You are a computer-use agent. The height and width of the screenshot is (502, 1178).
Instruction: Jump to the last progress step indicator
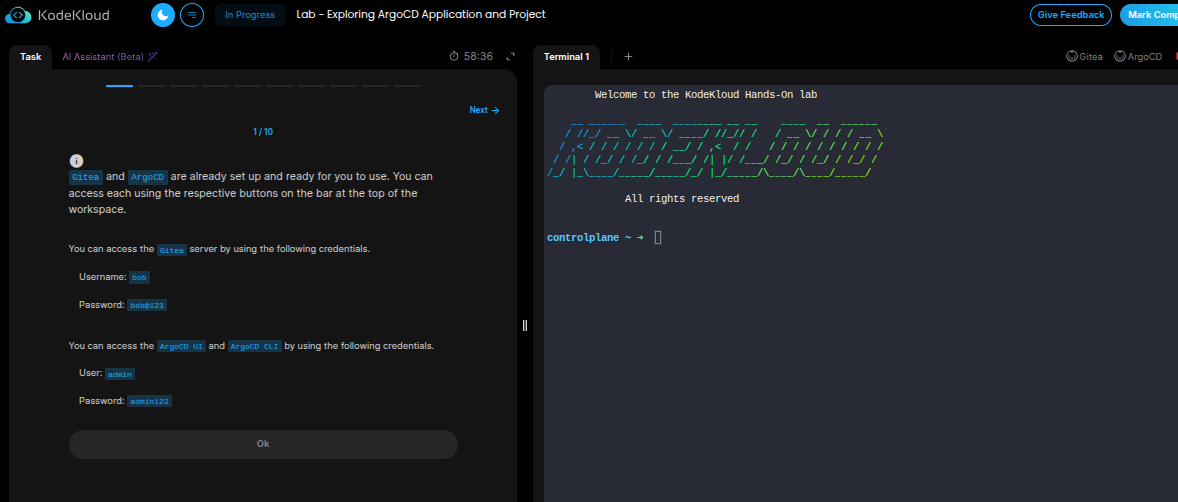[406, 86]
